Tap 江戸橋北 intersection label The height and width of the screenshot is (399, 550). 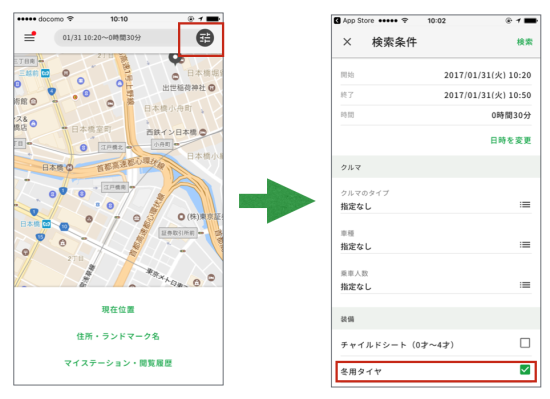(112, 147)
